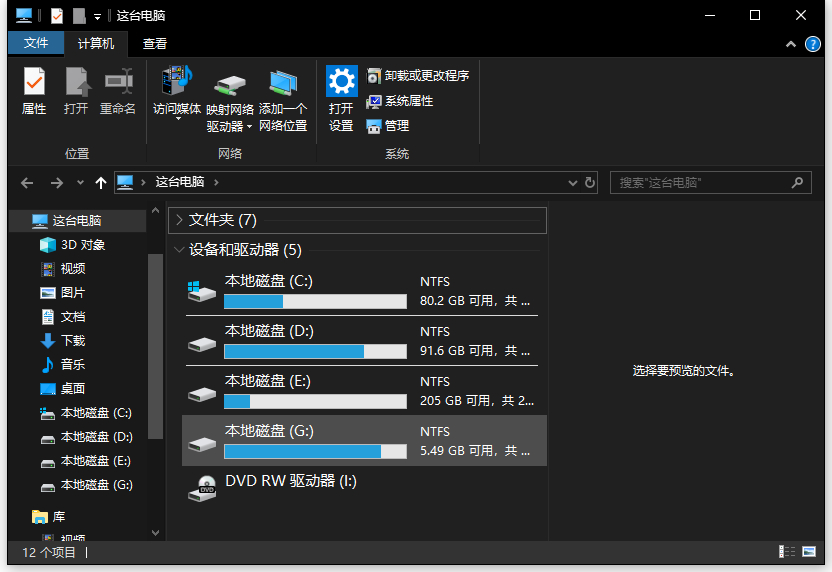The width and height of the screenshot is (832, 572).
Task: Go back with the left arrow
Action: coord(27,183)
